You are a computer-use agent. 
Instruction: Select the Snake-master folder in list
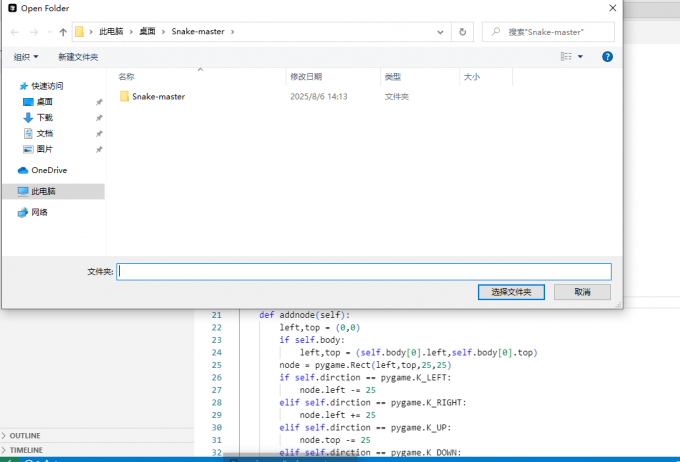[x=158, y=97]
